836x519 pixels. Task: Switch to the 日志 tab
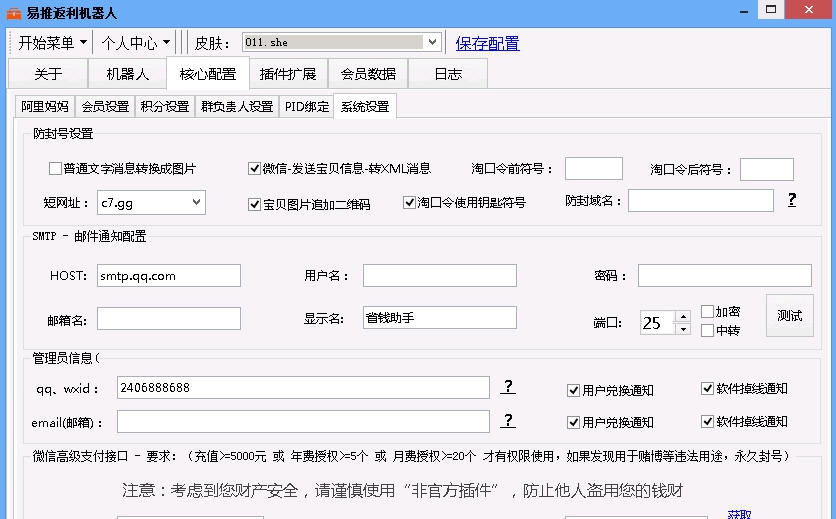(448, 74)
